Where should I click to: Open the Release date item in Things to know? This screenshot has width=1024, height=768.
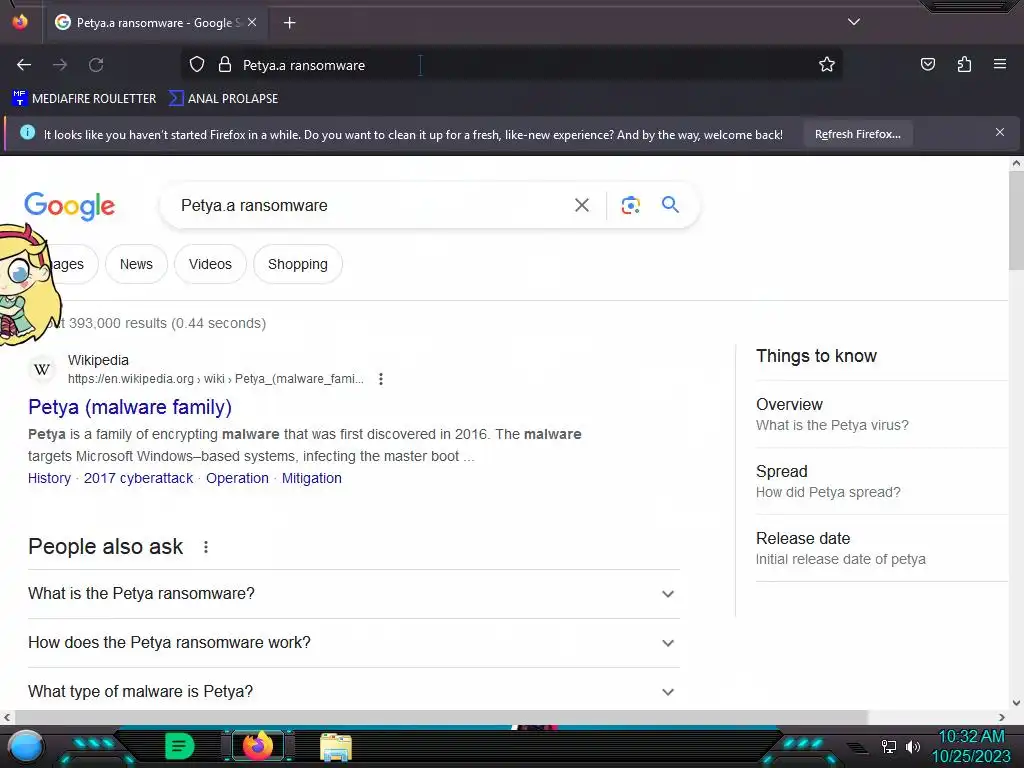882,549
